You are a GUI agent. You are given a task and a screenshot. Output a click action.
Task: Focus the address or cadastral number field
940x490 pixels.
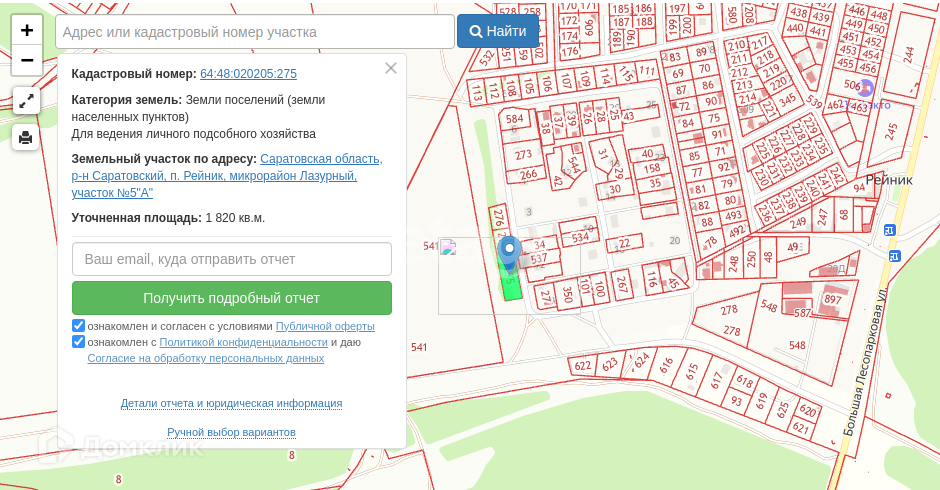(x=255, y=32)
